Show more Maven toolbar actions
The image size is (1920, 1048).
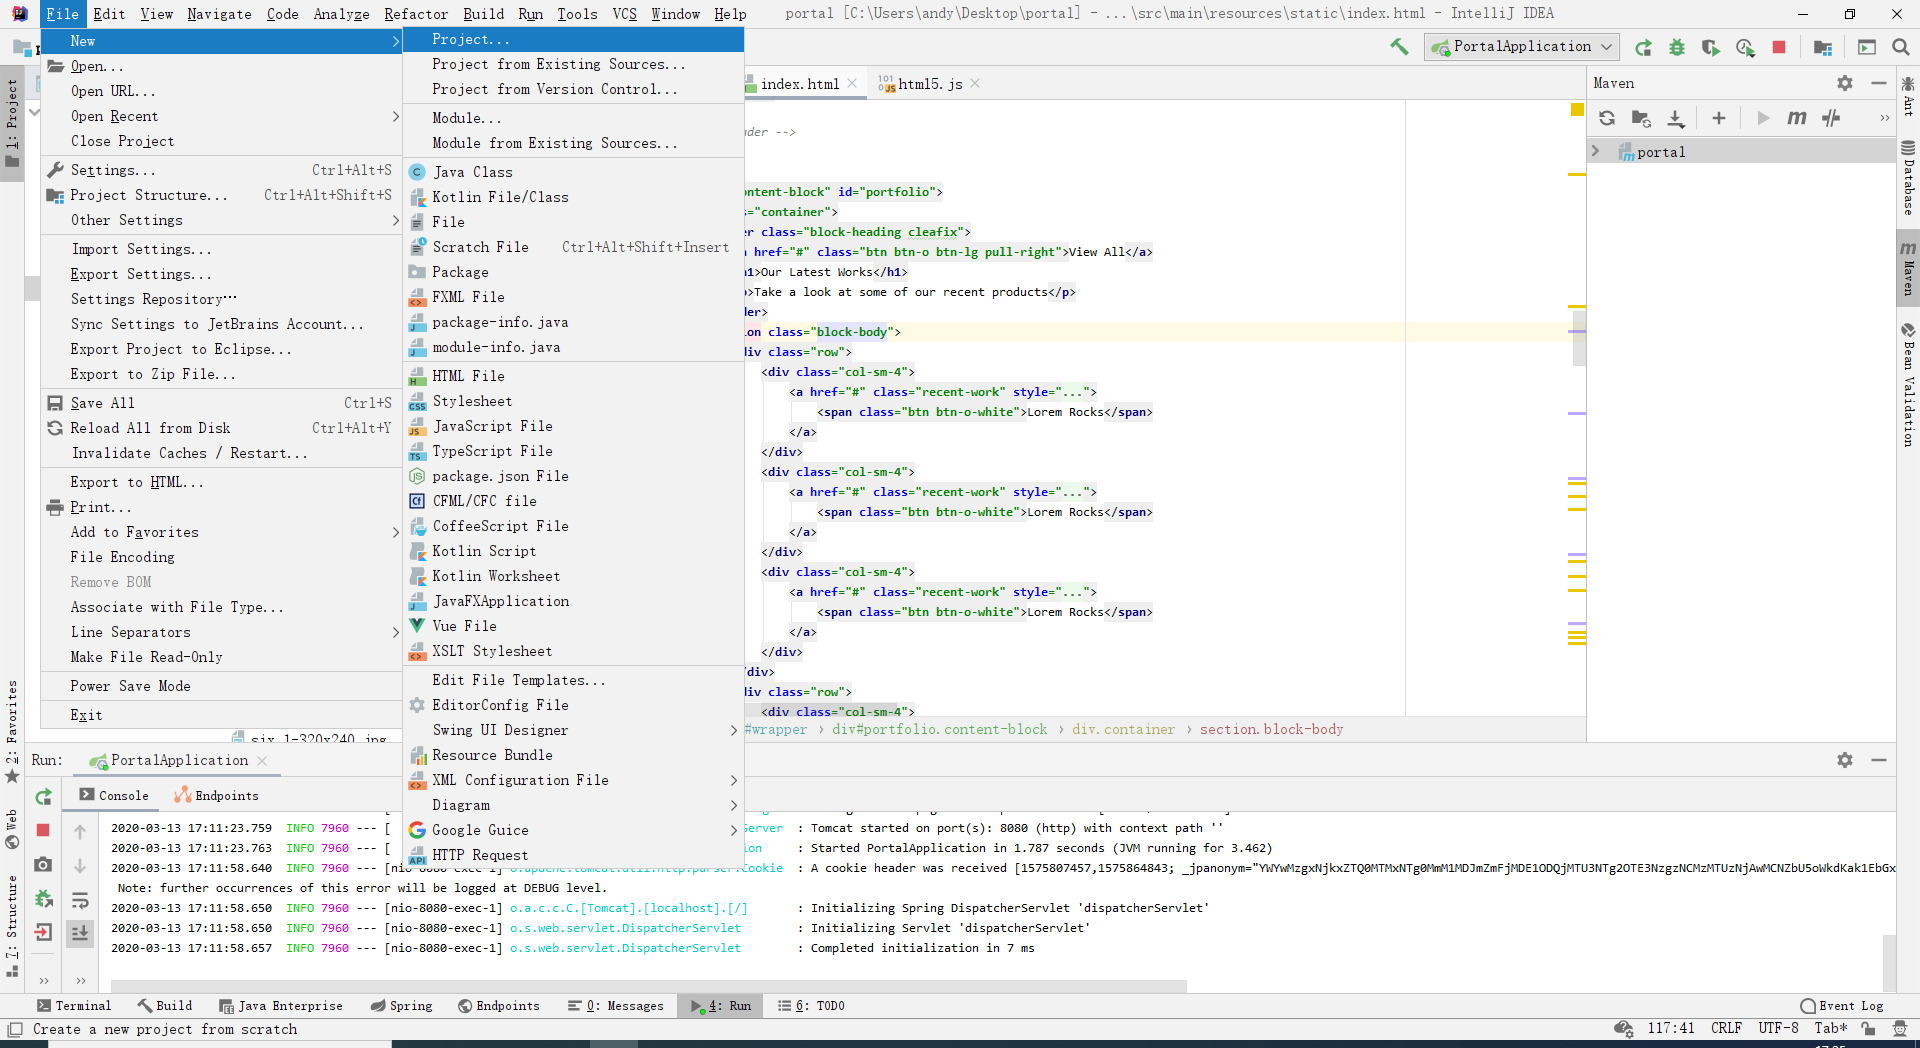pos(1884,118)
